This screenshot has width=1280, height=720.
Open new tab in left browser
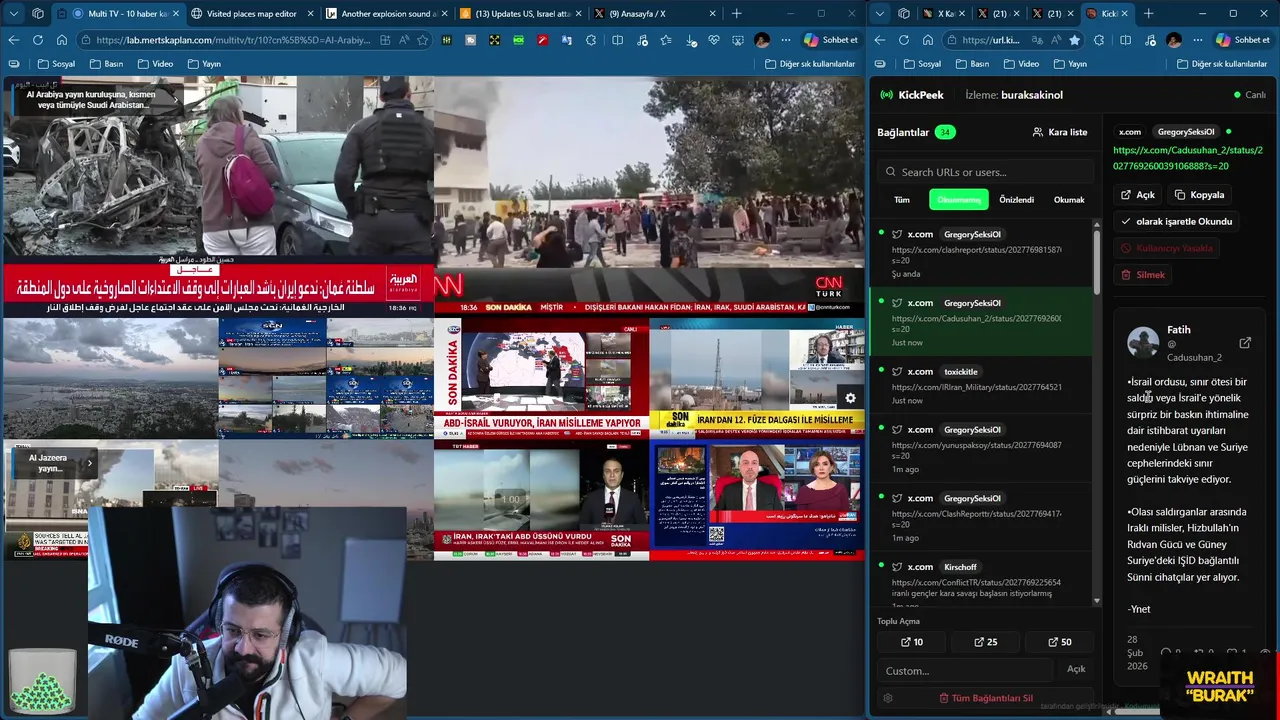737,14
